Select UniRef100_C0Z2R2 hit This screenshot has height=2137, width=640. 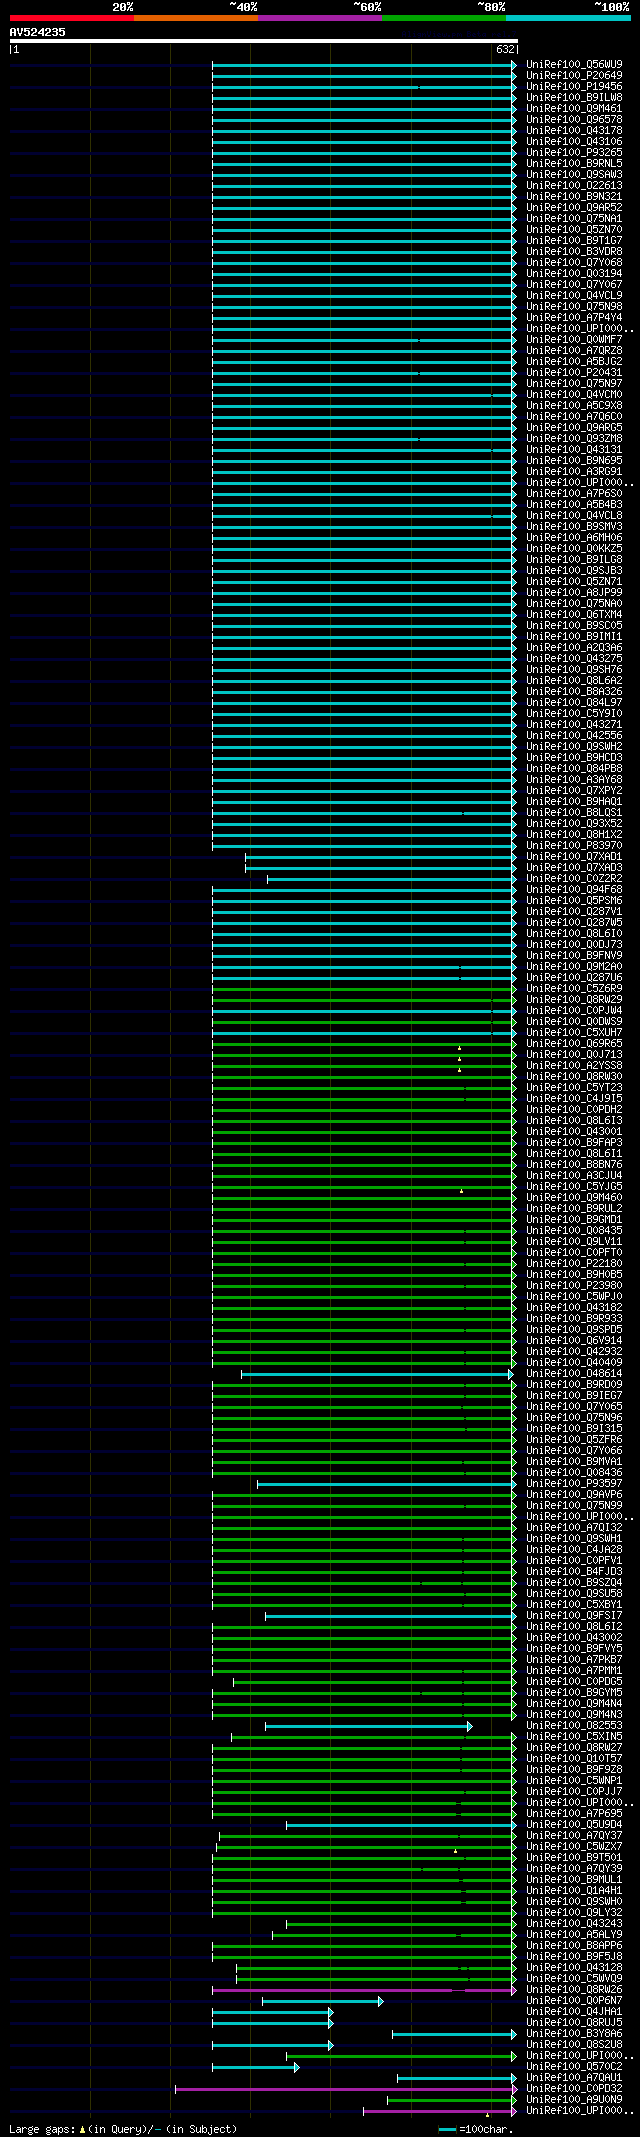click(x=574, y=878)
